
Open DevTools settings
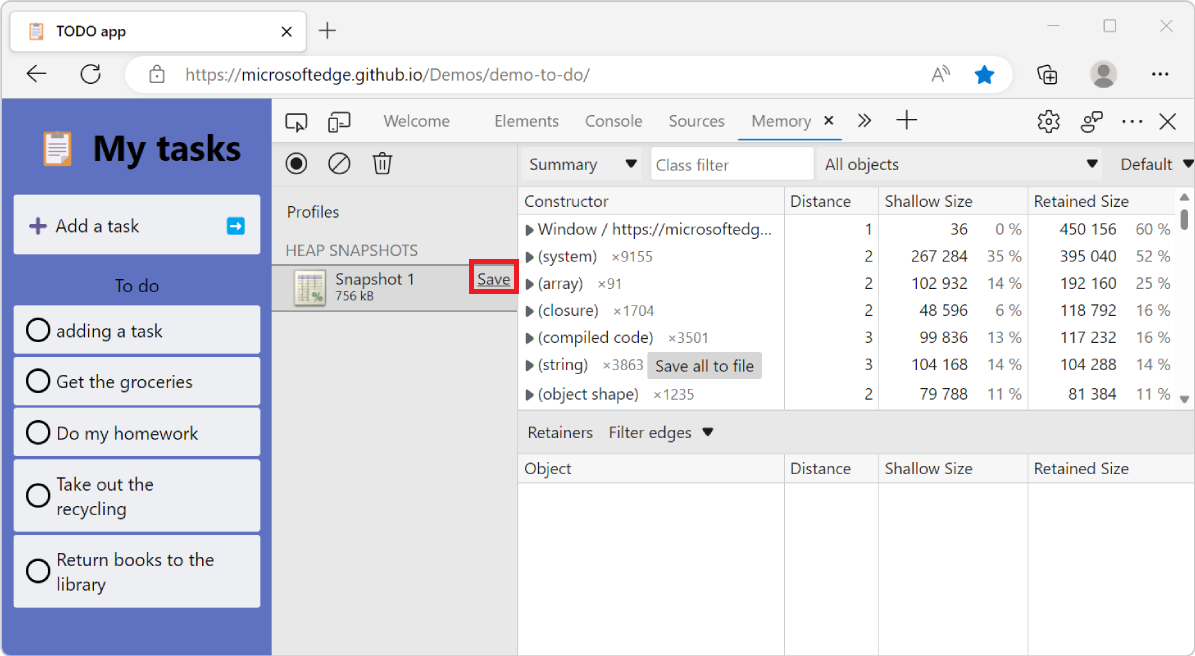click(x=1048, y=121)
